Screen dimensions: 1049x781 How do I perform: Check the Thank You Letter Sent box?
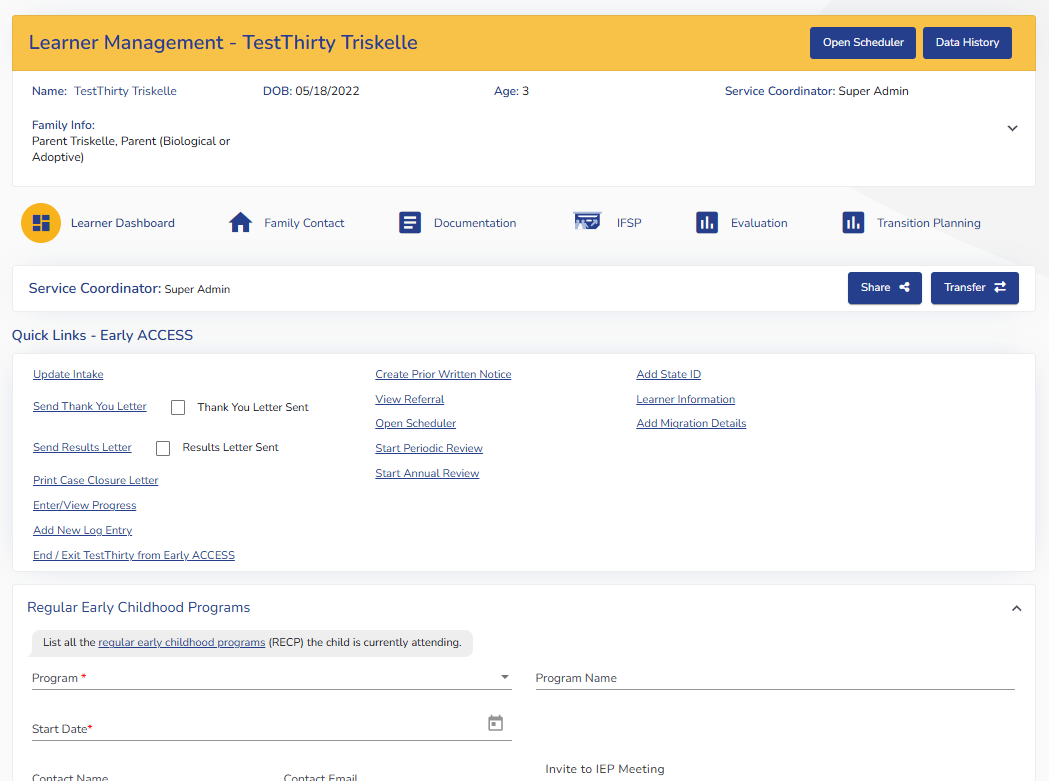tap(178, 407)
